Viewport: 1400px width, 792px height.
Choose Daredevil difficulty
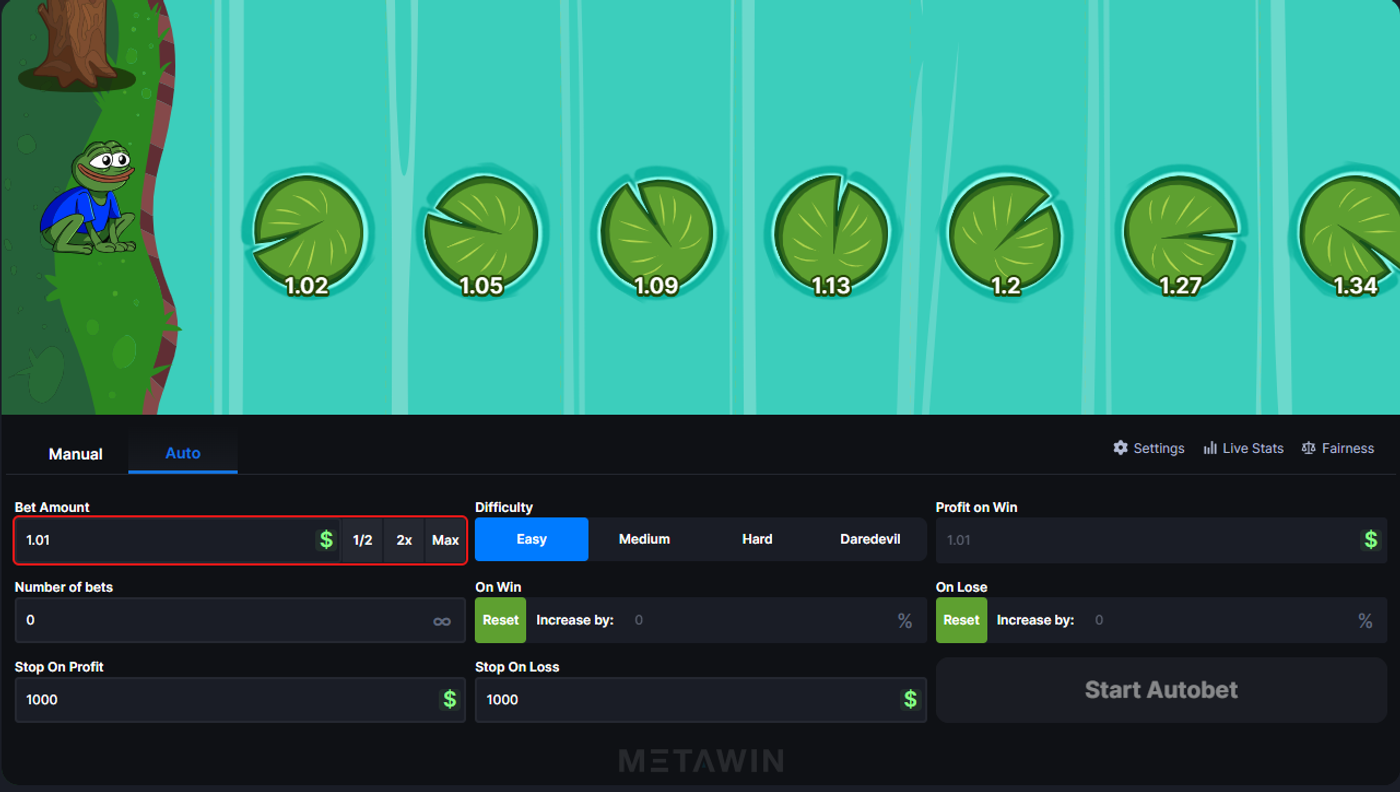click(x=870, y=539)
